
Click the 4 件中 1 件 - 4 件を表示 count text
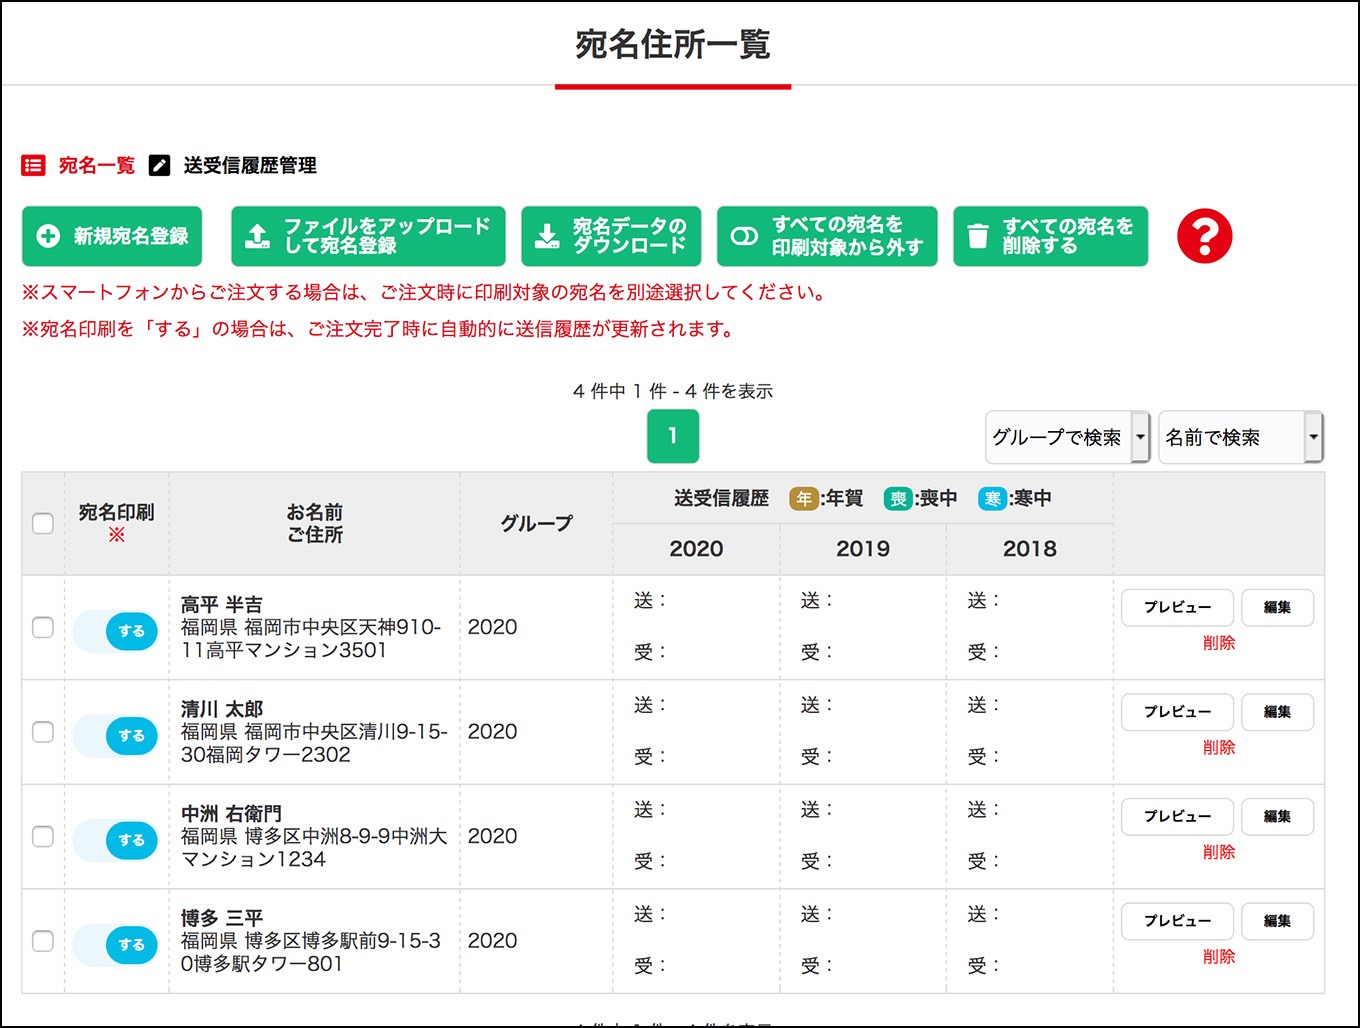tap(673, 391)
